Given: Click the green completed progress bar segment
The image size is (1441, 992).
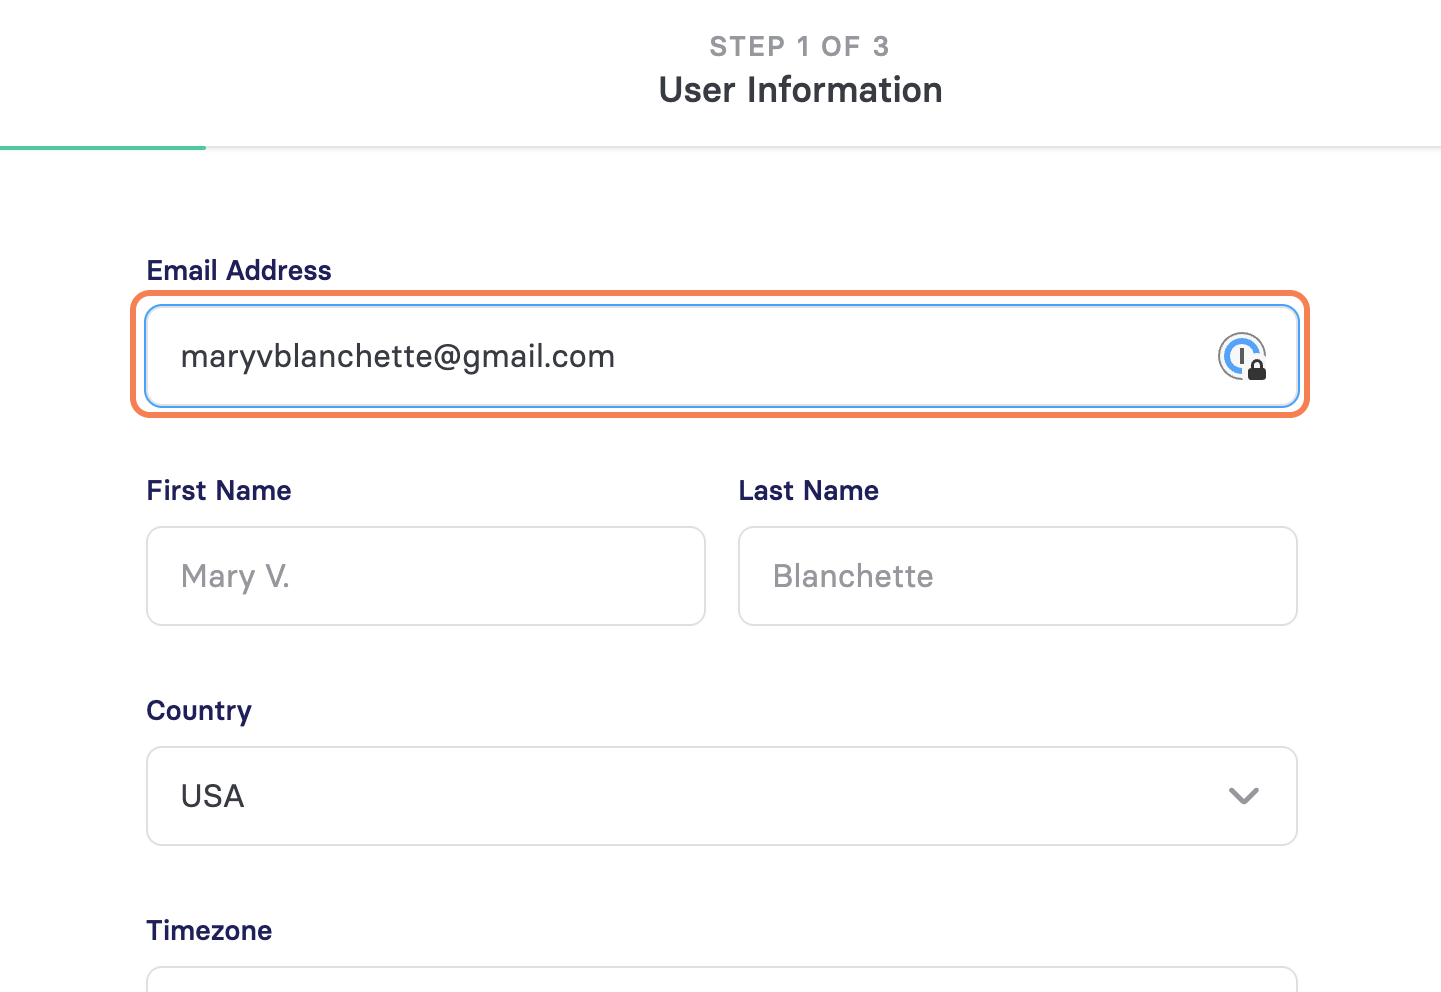Looking at the screenshot, I should (x=103, y=148).
